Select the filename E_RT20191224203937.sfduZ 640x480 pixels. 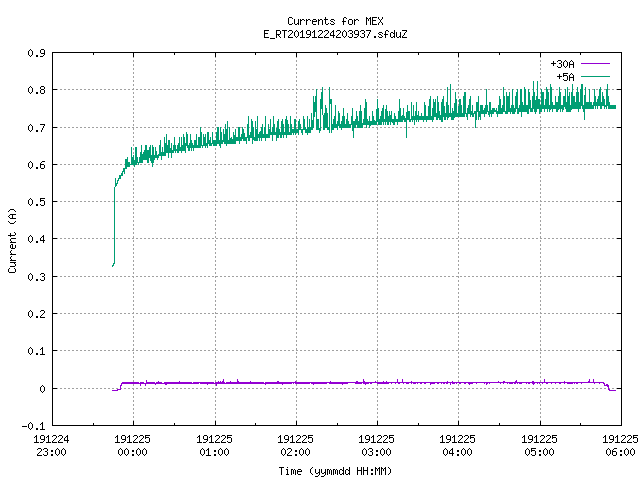pyautogui.click(x=335, y=34)
